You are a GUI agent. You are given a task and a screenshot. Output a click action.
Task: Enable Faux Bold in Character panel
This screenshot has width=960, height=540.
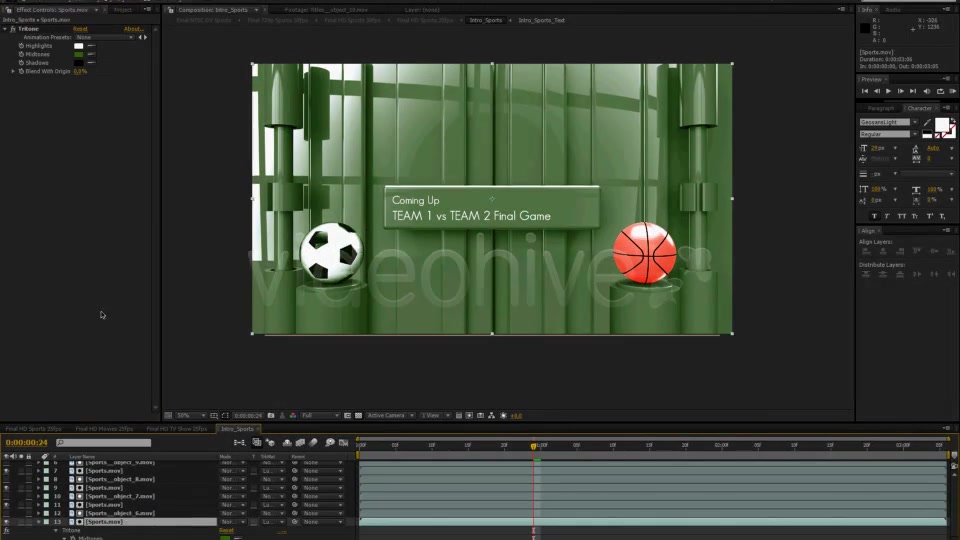pos(874,216)
